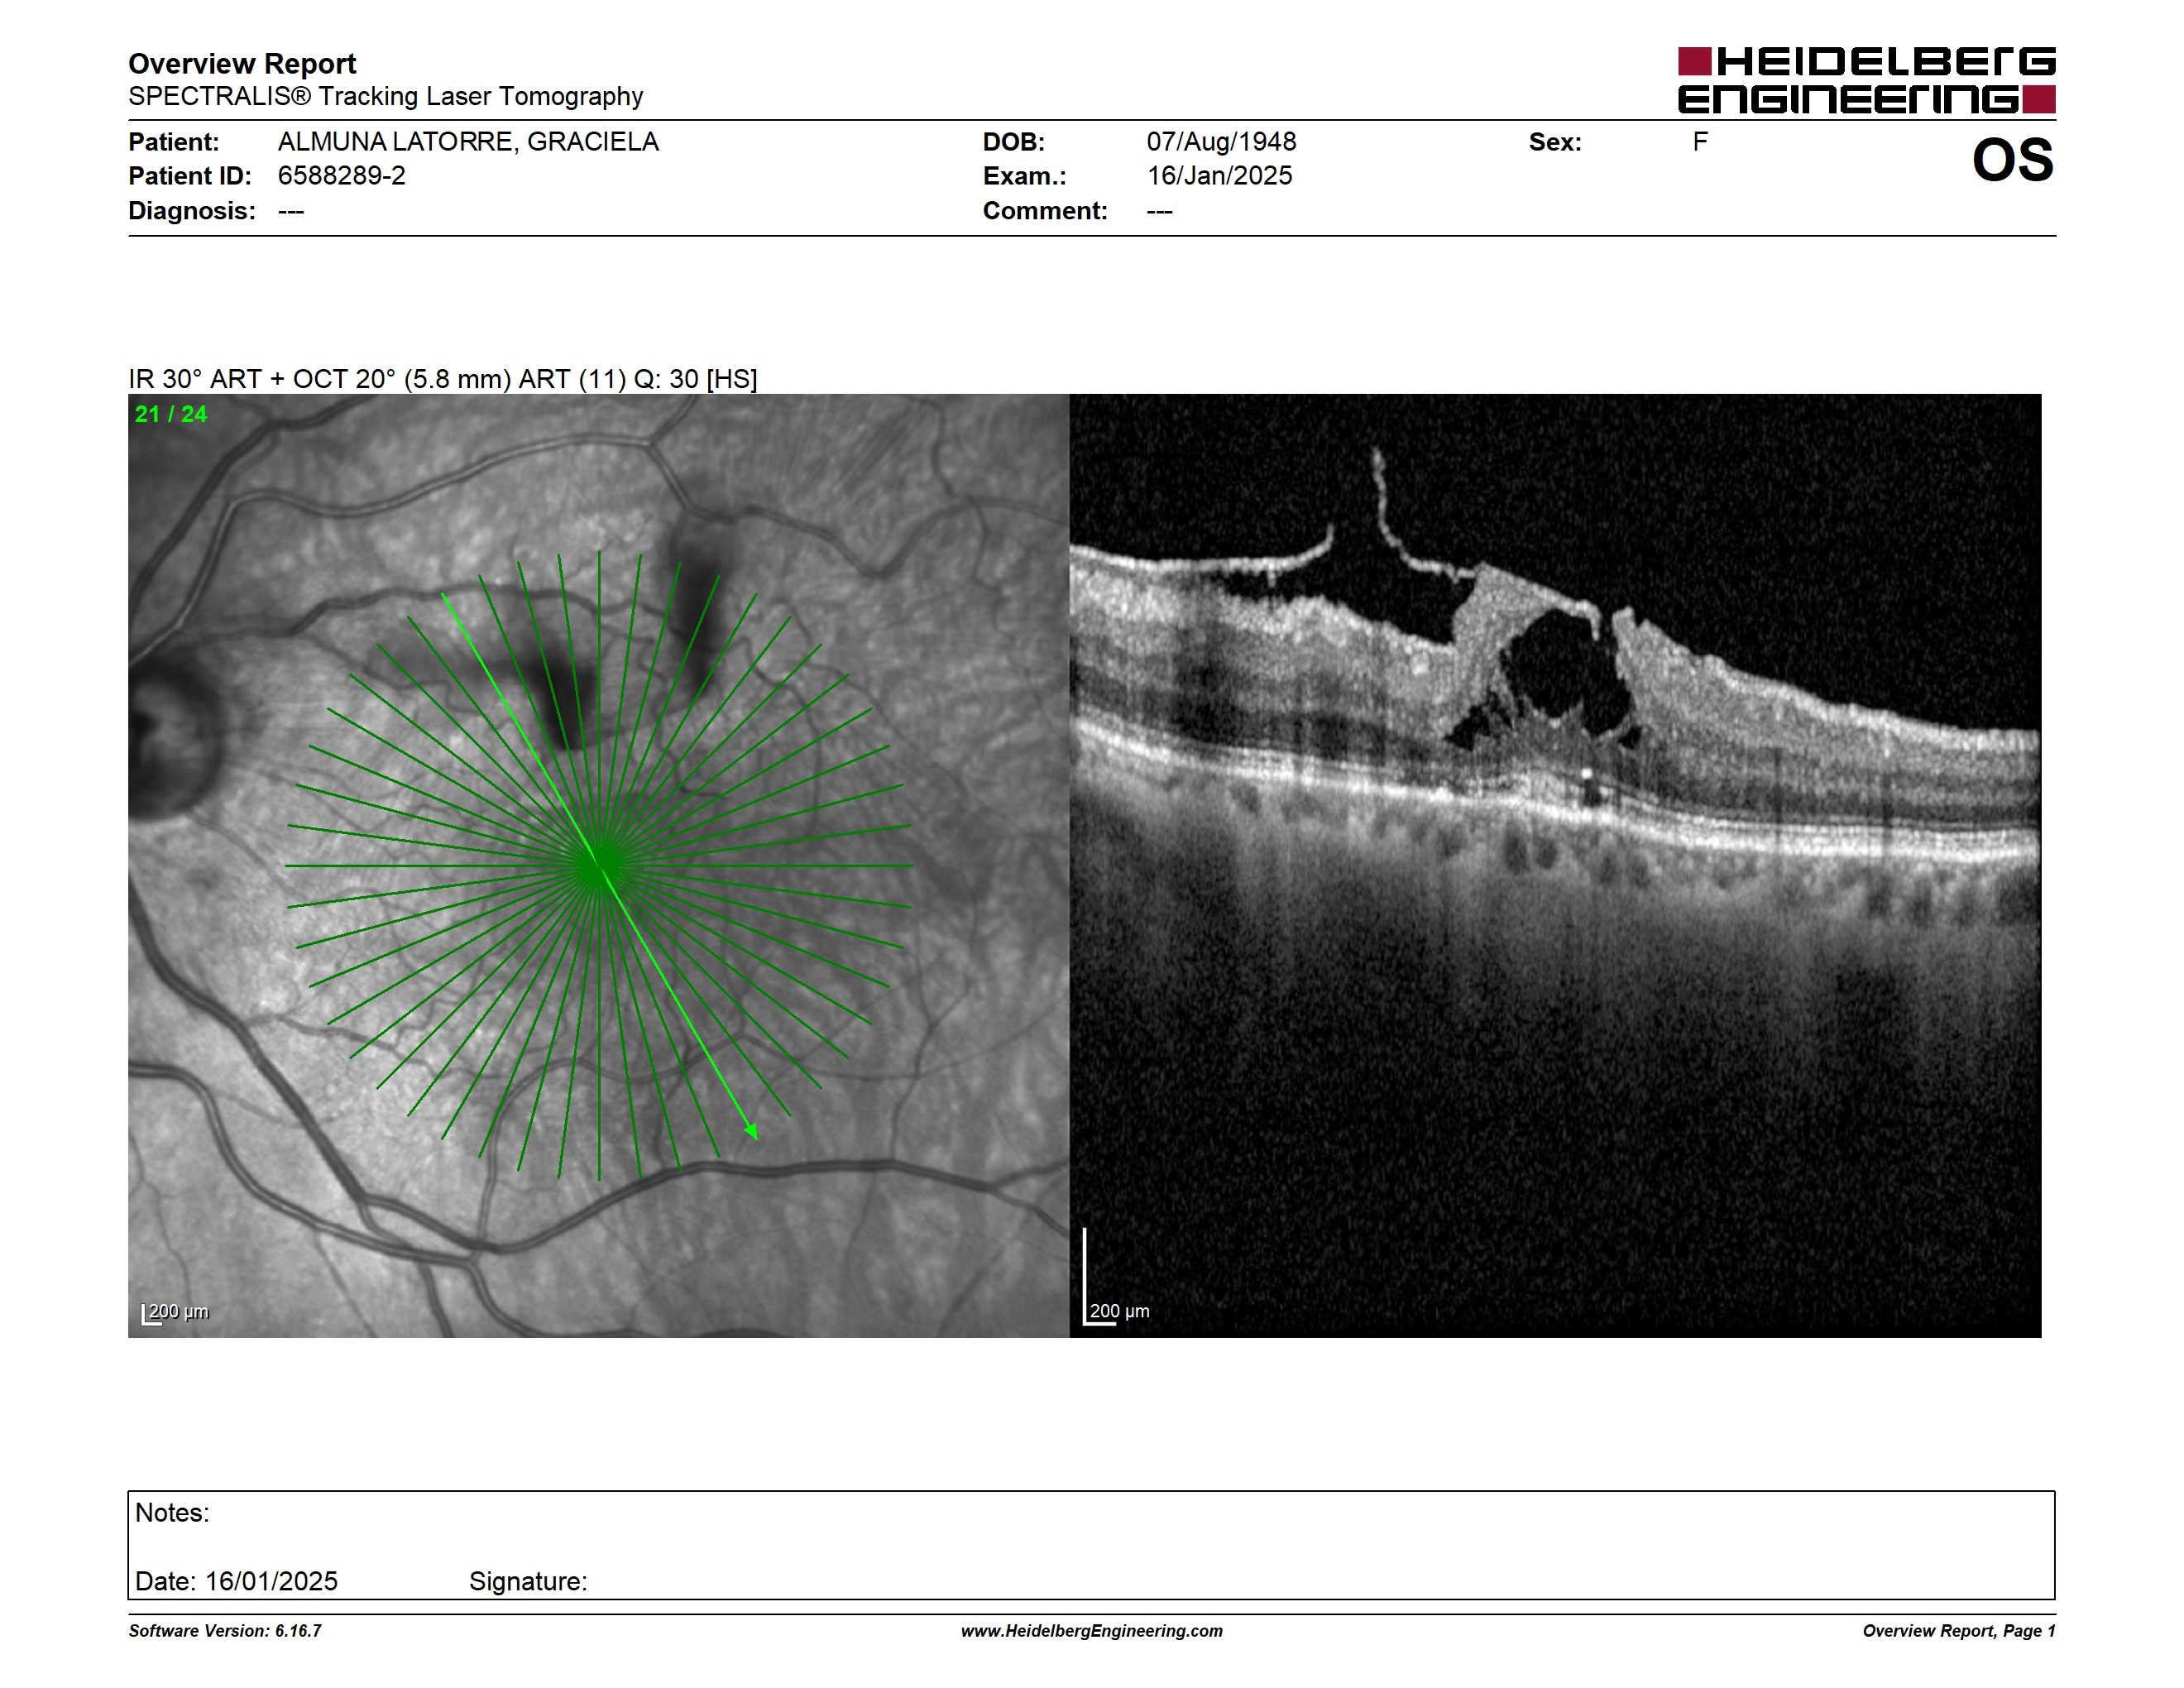Open the www.HeidelbergEngineering.com link
This screenshot has width=2184, height=1688.
[x=1092, y=1631]
